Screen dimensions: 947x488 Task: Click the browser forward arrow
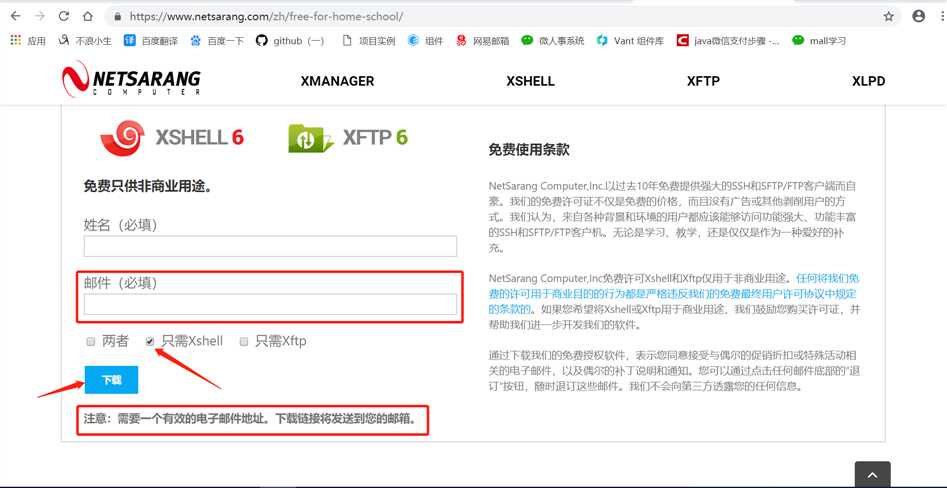tap(40, 16)
